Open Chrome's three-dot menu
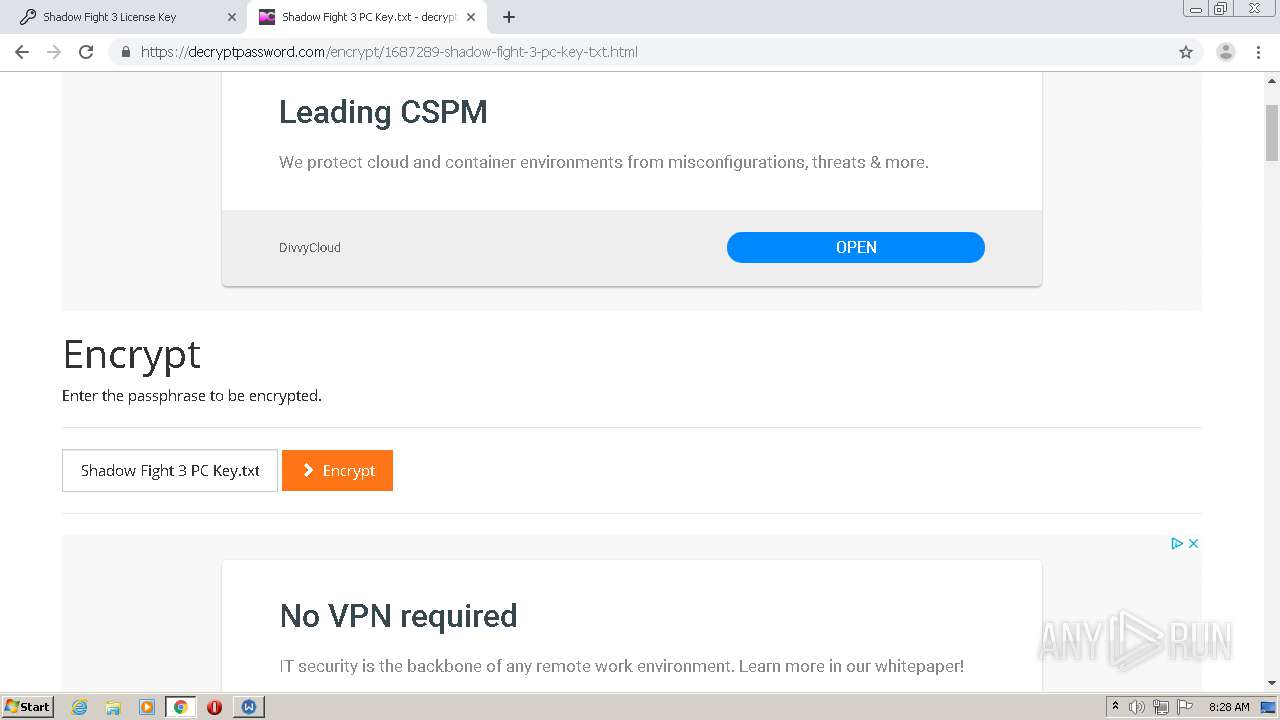The image size is (1280, 720). tap(1258, 52)
